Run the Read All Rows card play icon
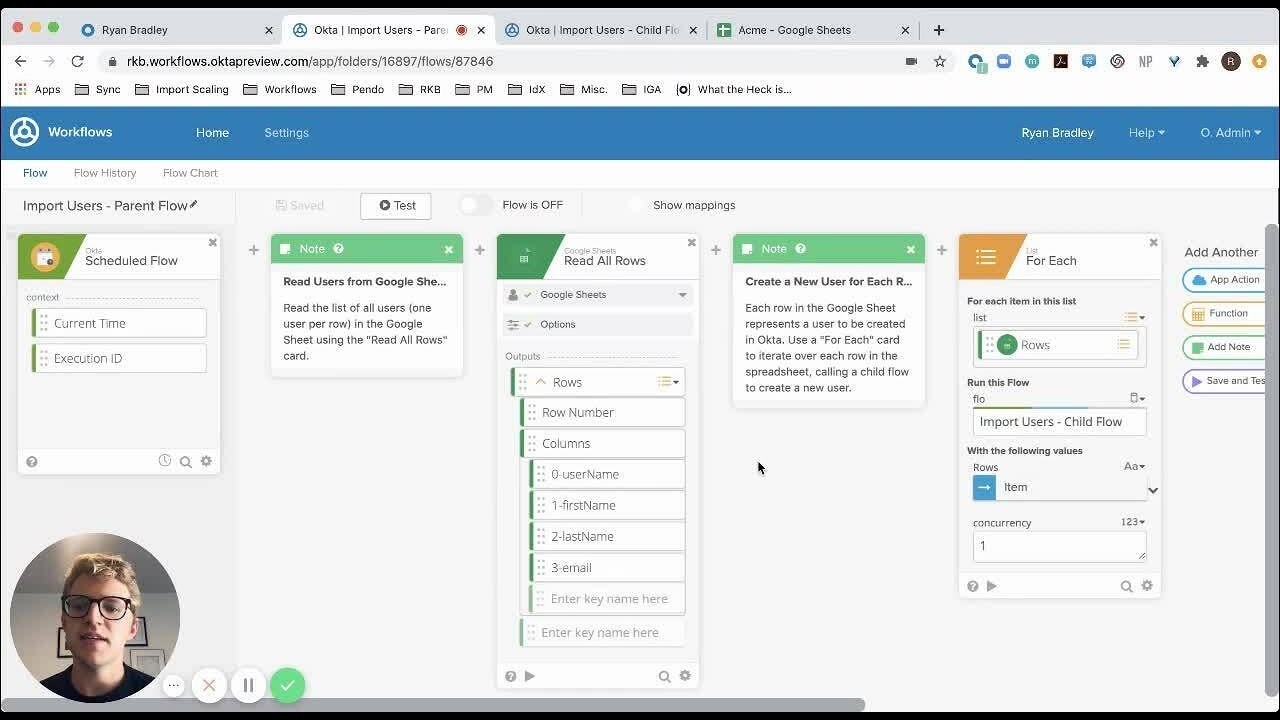The width and height of the screenshot is (1280, 720). pyautogui.click(x=530, y=676)
